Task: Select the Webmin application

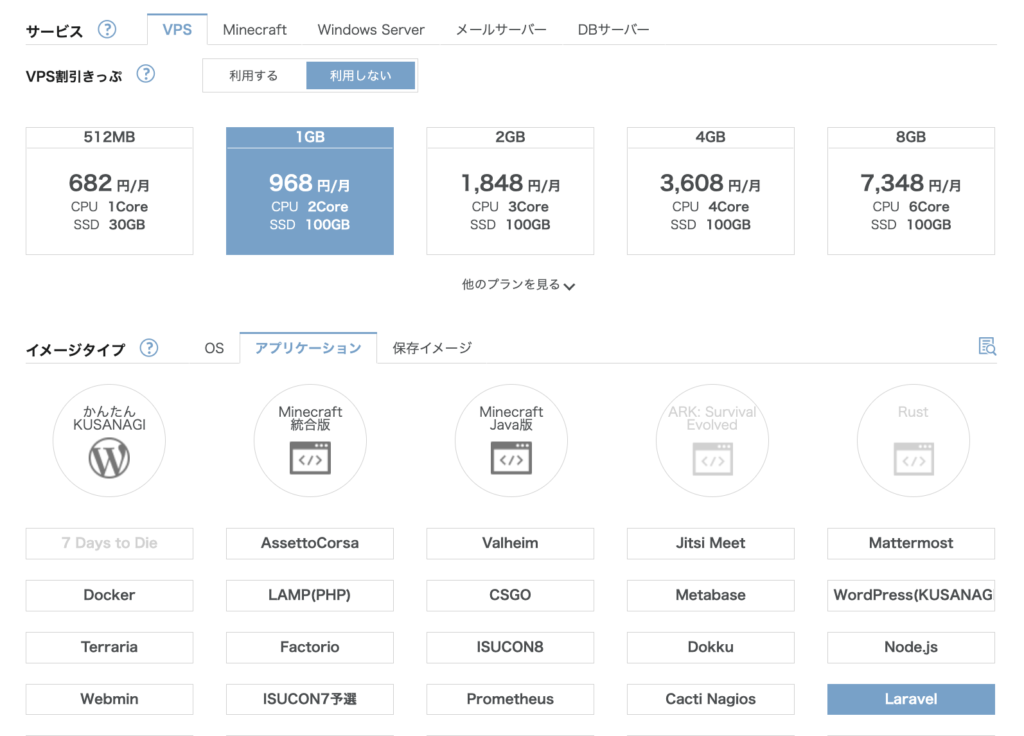Action: point(110,699)
